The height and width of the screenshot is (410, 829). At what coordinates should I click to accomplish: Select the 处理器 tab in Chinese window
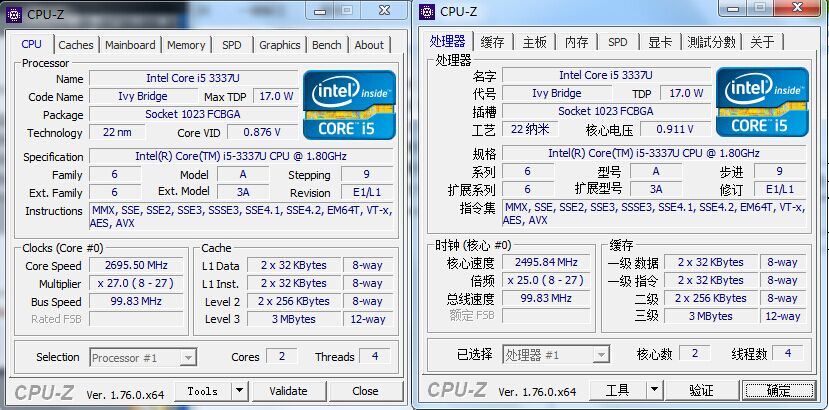click(447, 41)
